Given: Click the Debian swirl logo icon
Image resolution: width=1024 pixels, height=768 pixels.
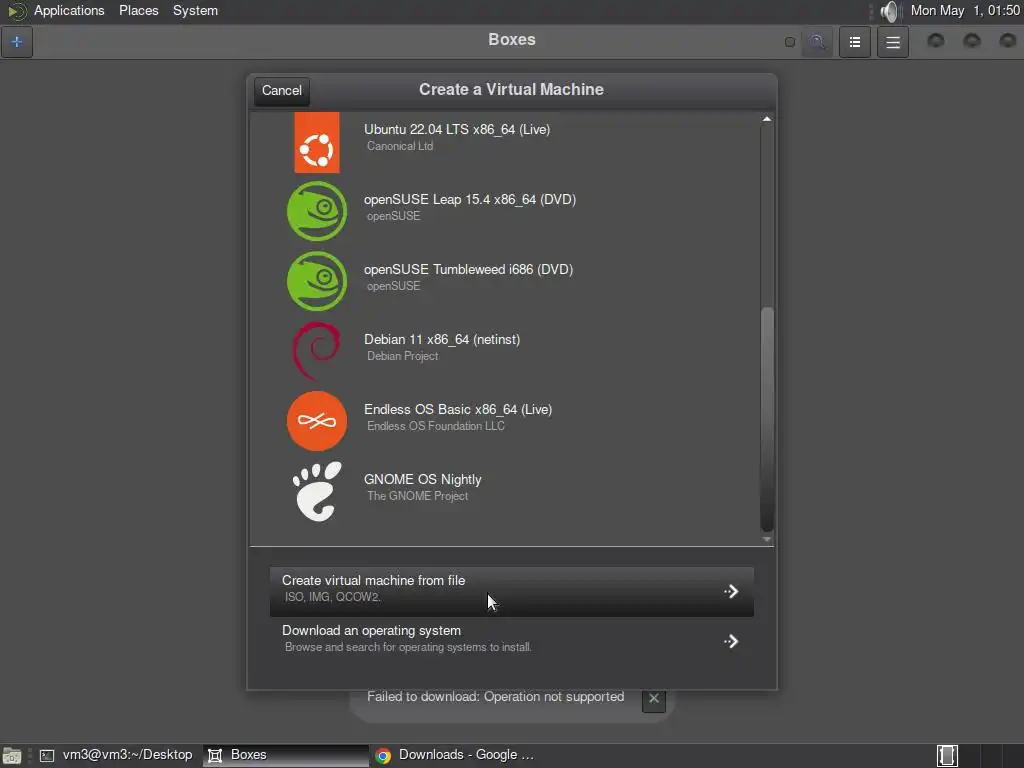Looking at the screenshot, I should tap(317, 351).
